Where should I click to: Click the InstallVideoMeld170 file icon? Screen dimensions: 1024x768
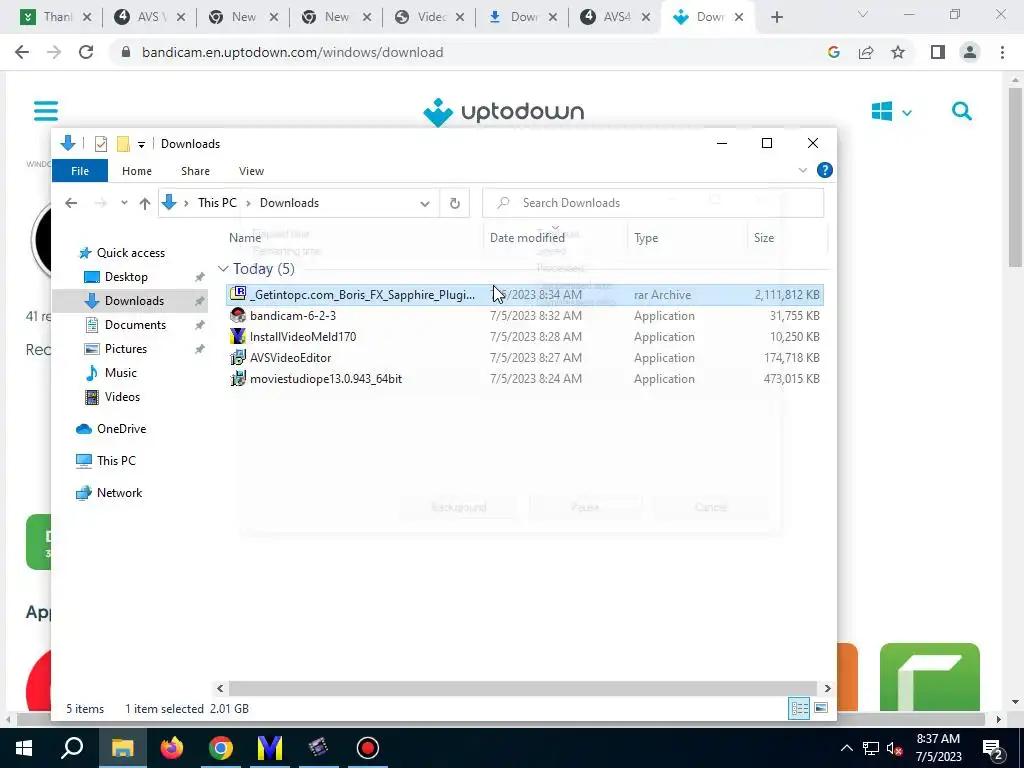(238, 336)
